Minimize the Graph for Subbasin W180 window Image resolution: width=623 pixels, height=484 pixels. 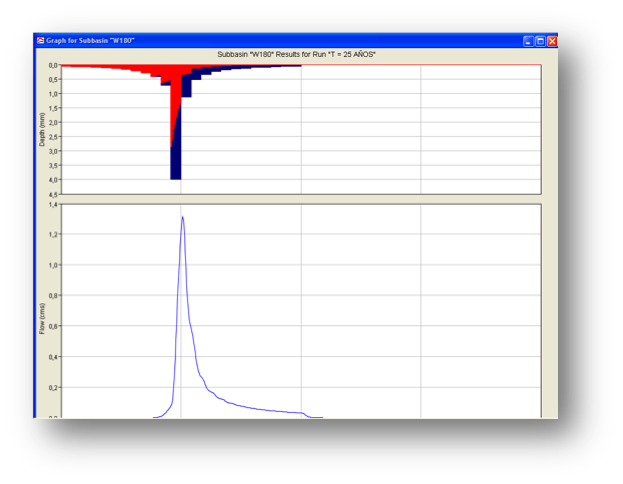(528, 41)
